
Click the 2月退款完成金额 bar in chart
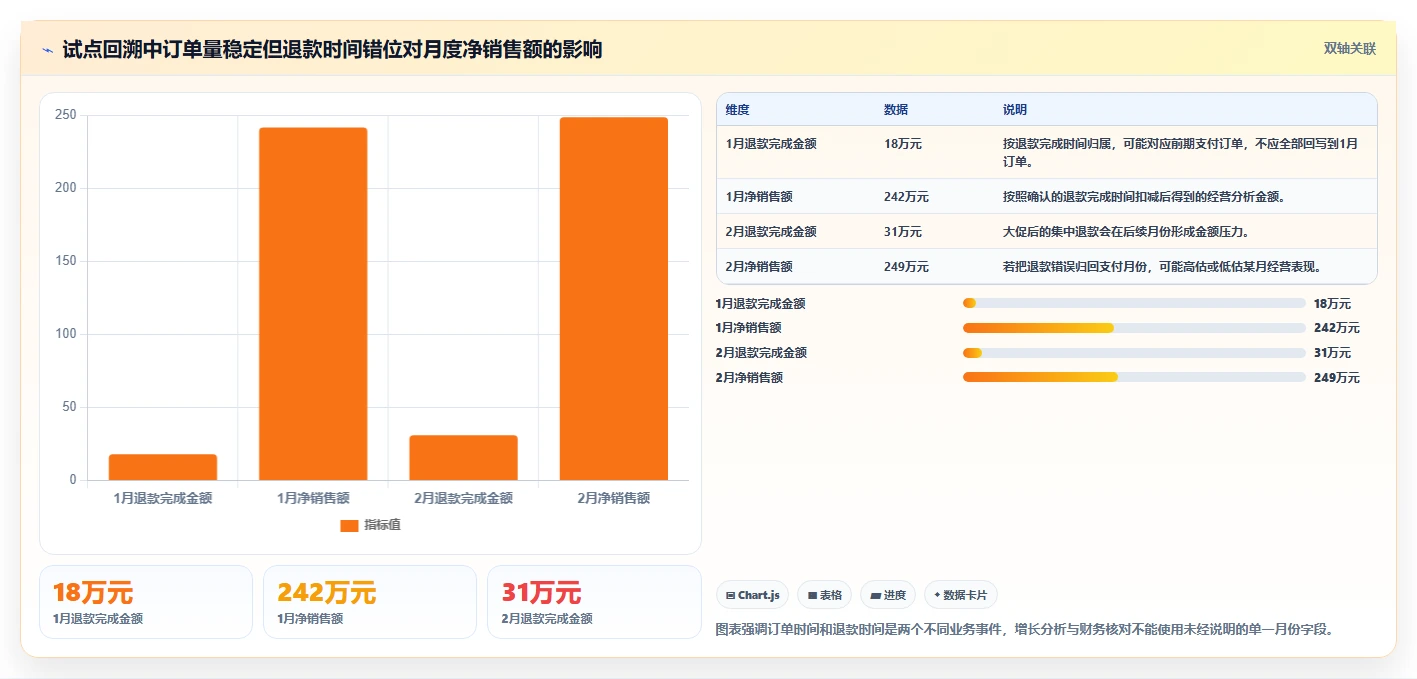[464, 458]
